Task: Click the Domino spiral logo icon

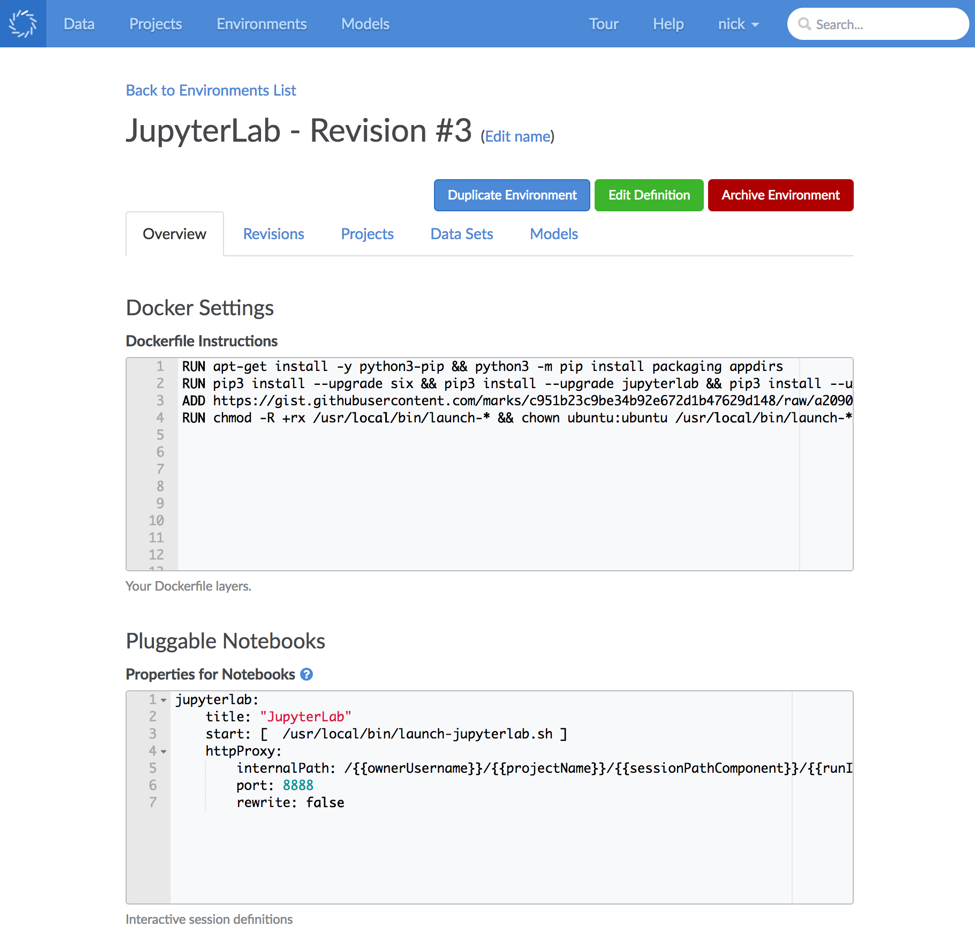Action: click(22, 23)
